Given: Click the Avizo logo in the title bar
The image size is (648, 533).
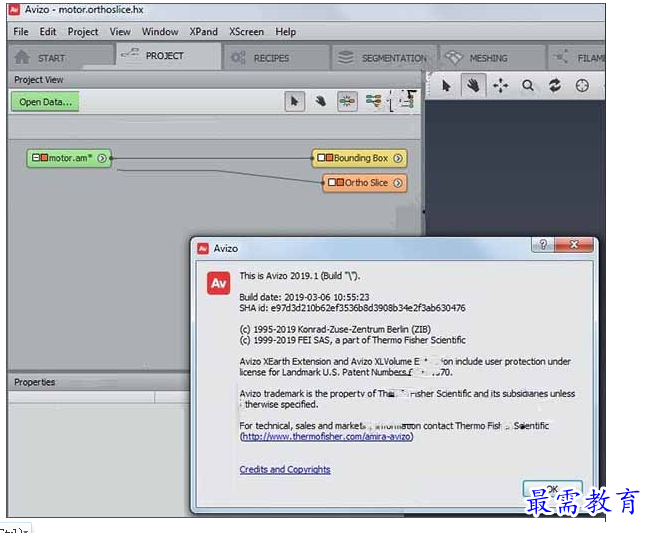Looking at the screenshot, I should pos(14,10).
